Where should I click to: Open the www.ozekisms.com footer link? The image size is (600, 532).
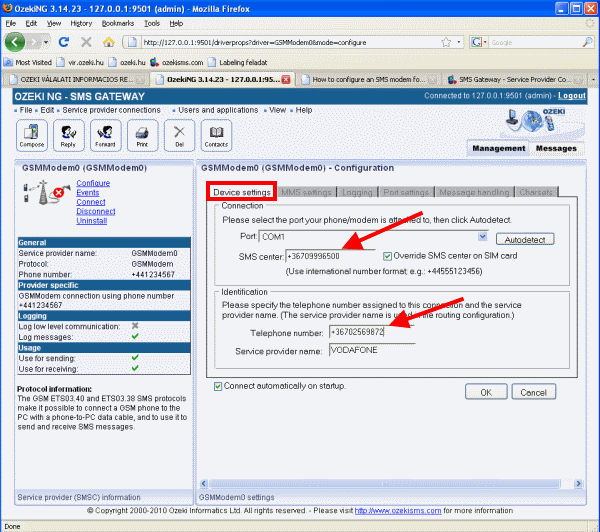[x=398, y=511]
